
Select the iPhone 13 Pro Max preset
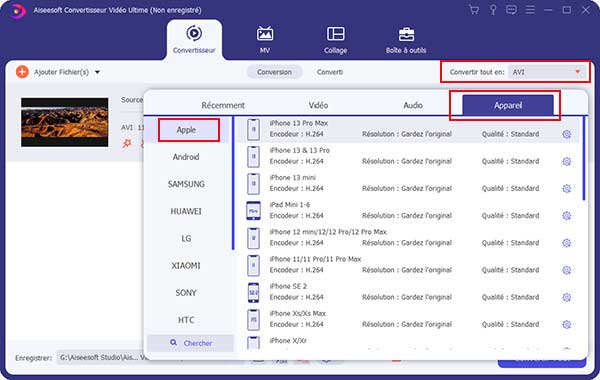(x=408, y=129)
